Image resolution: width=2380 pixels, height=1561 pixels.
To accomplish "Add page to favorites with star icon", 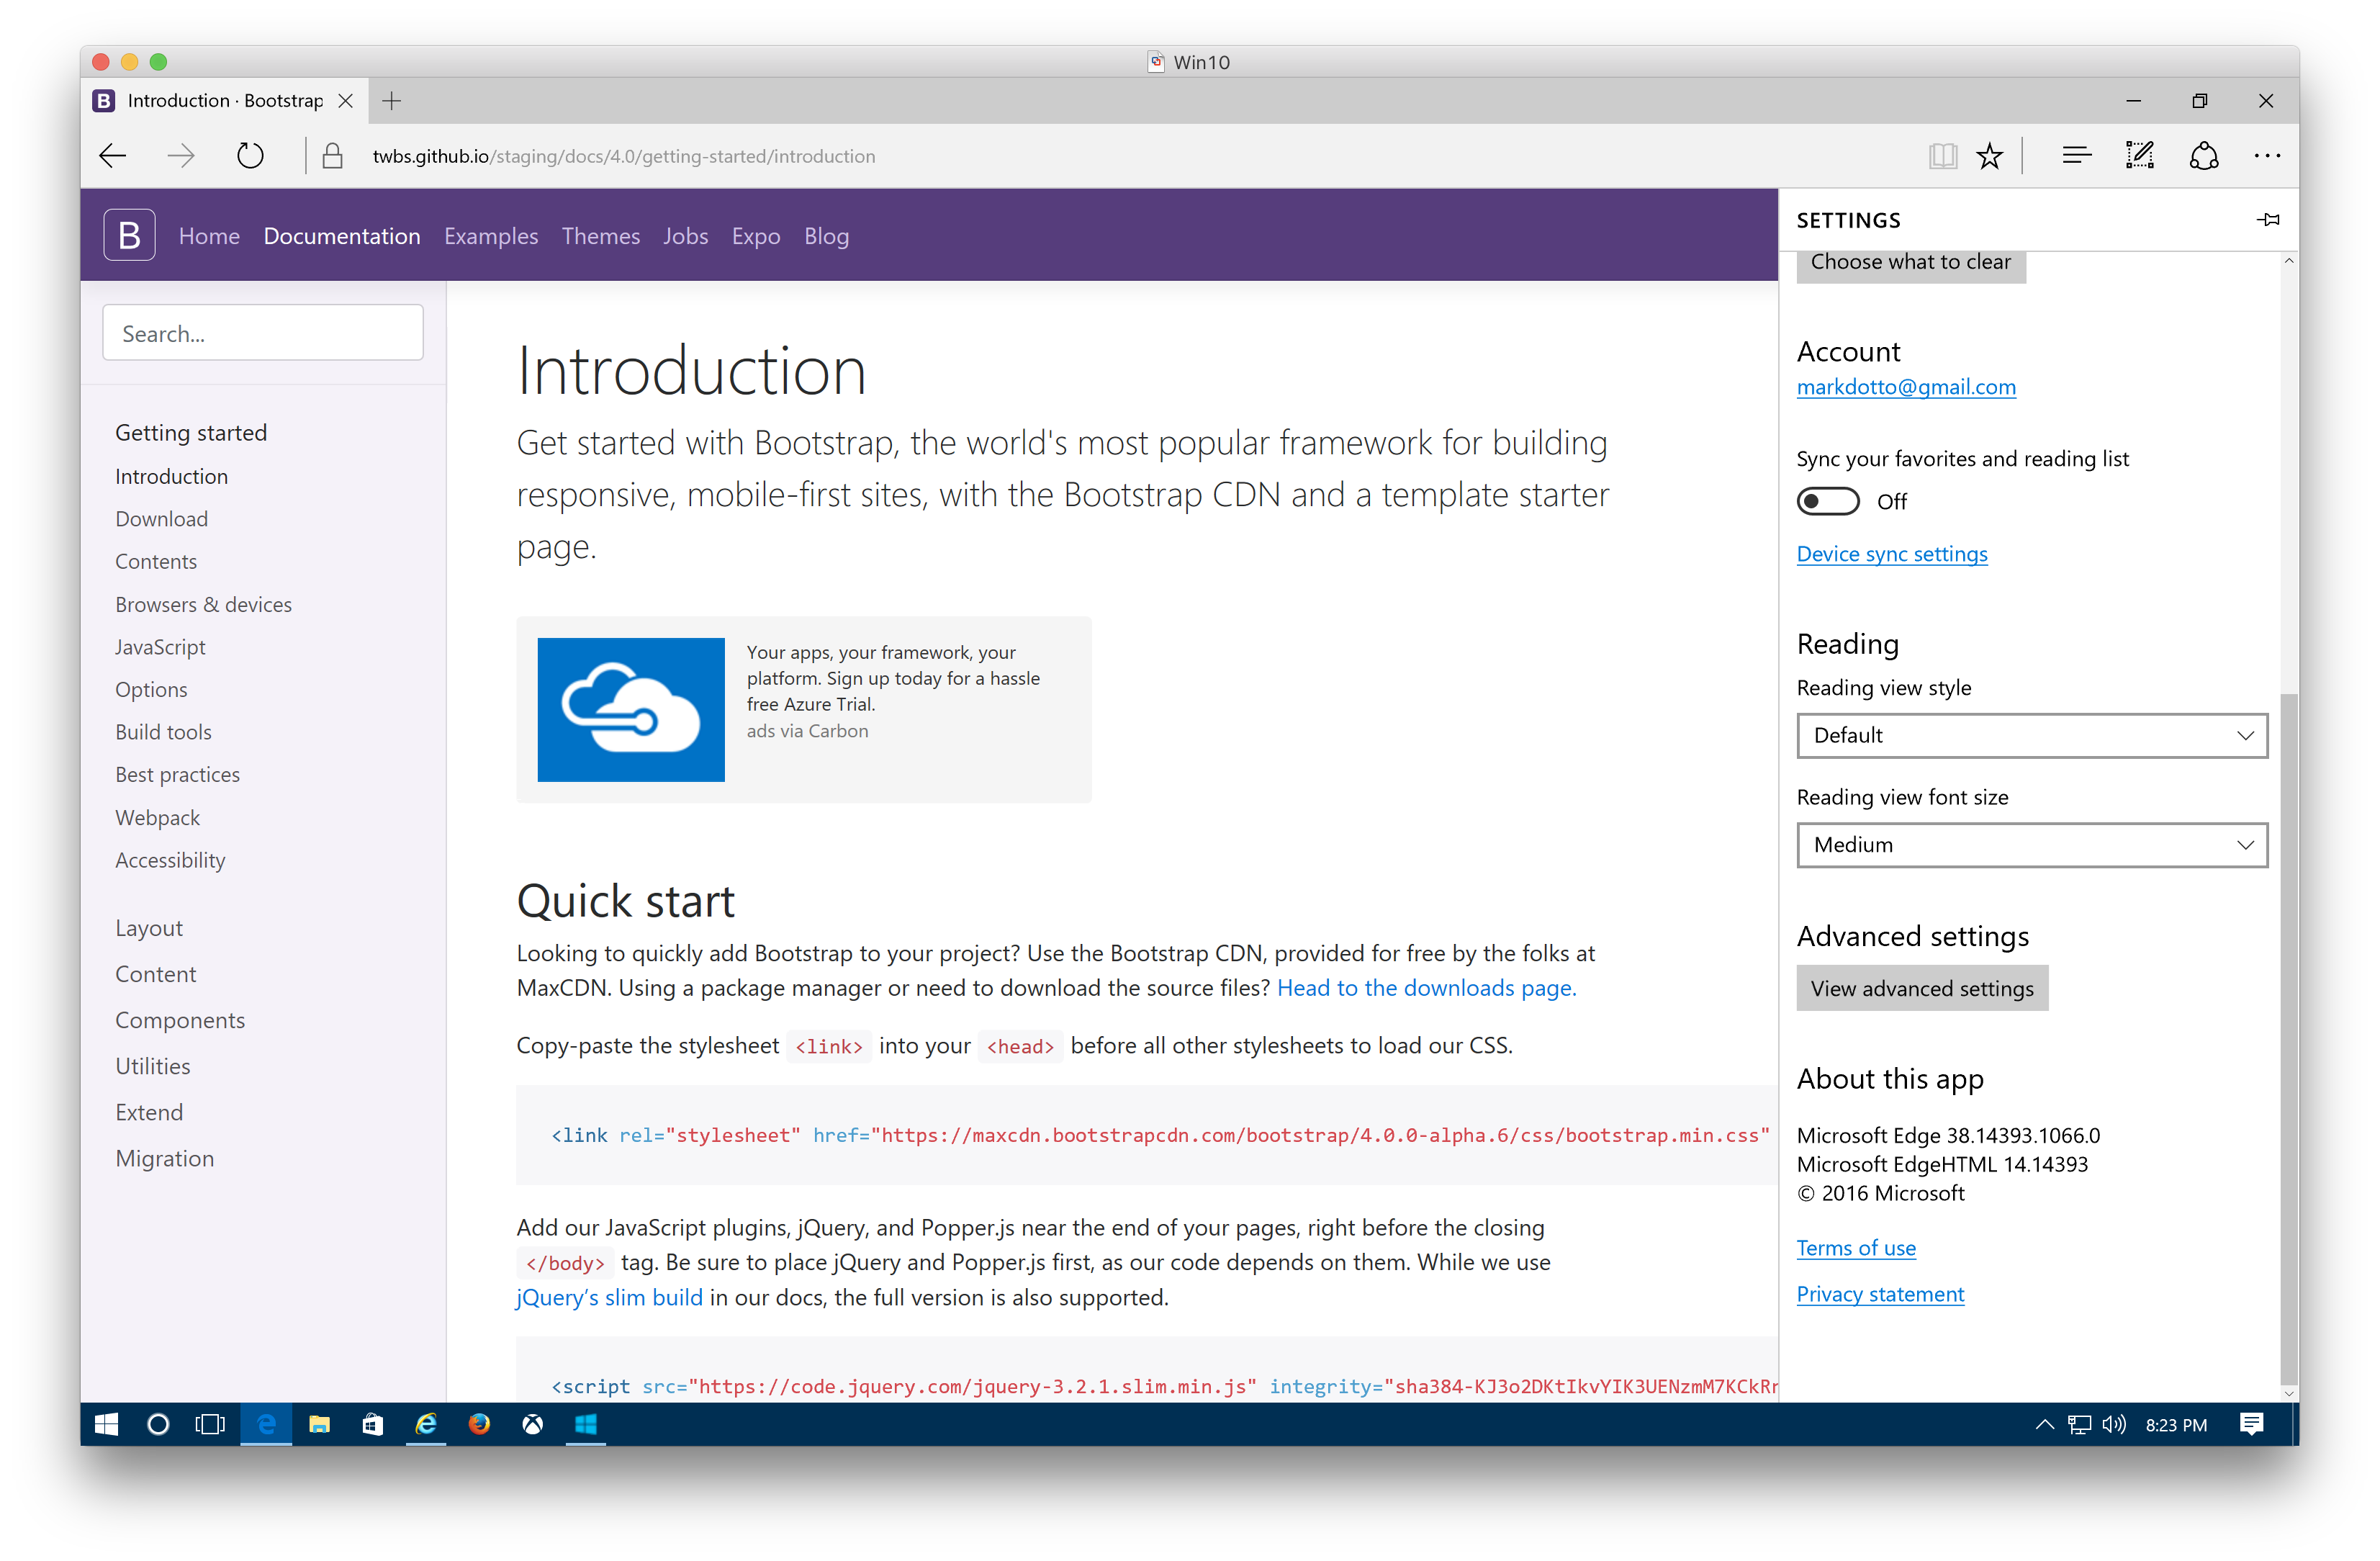I will (1989, 156).
